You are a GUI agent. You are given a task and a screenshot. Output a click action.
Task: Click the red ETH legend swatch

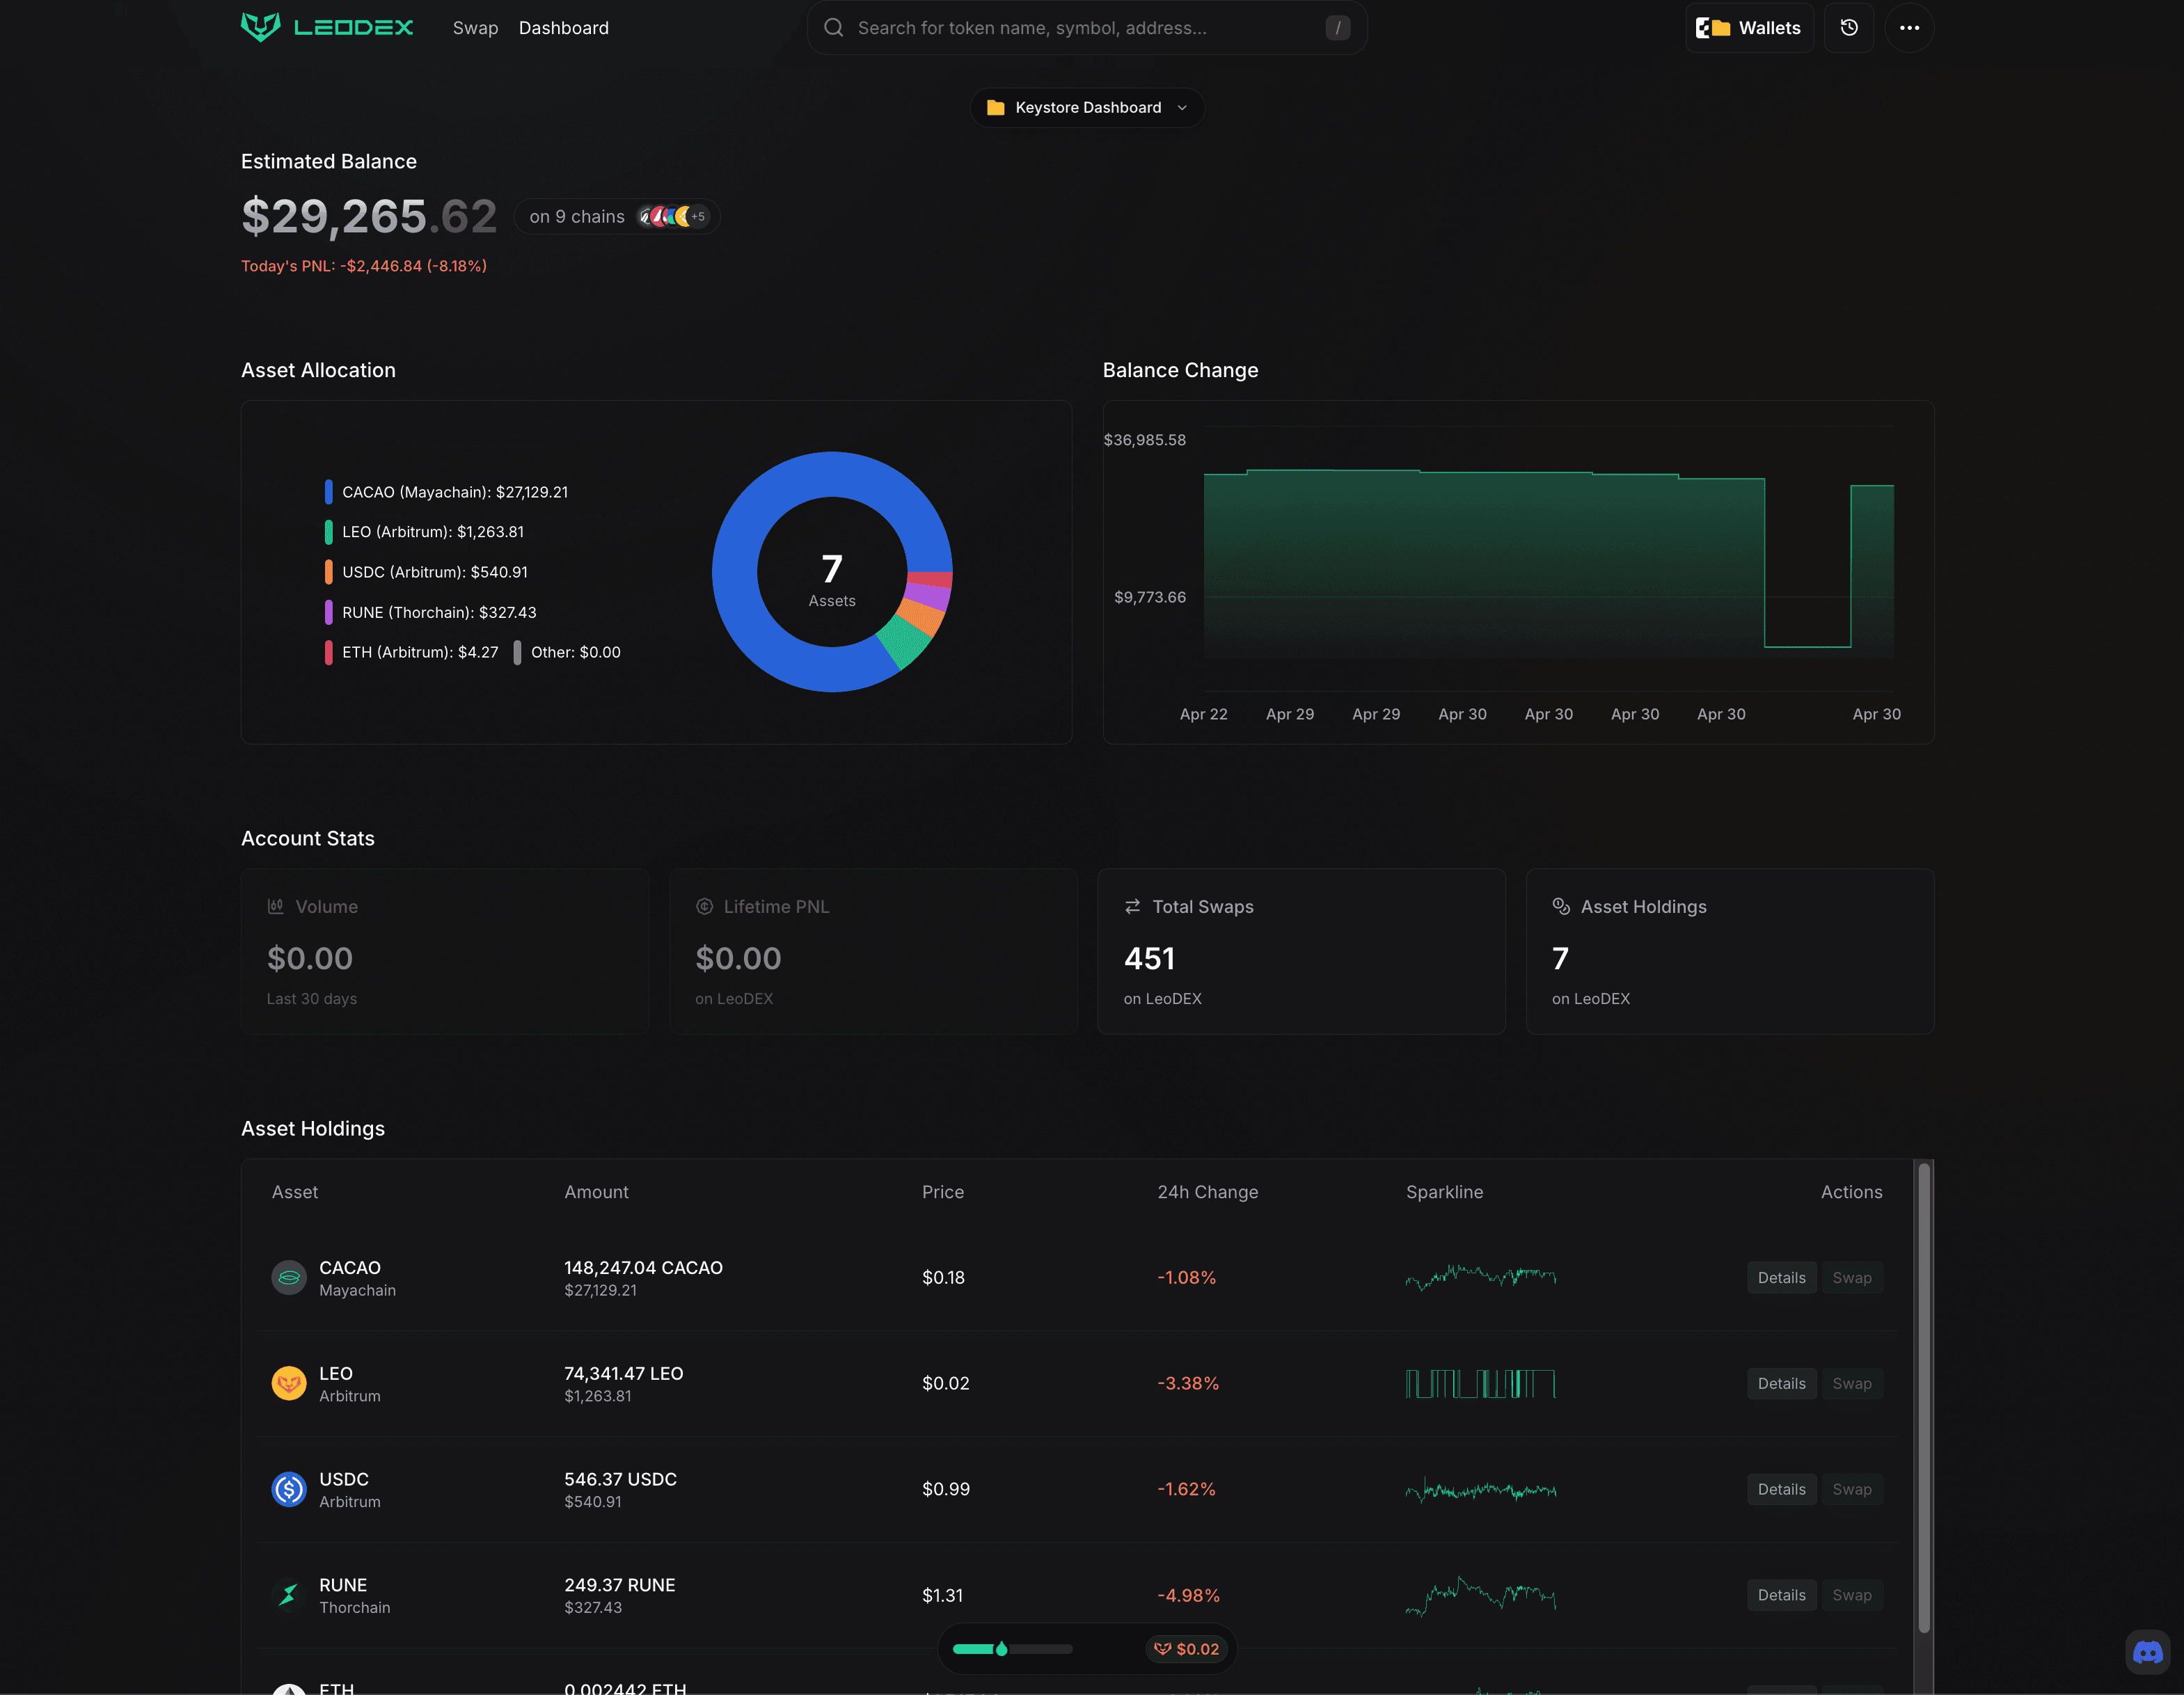coord(328,652)
